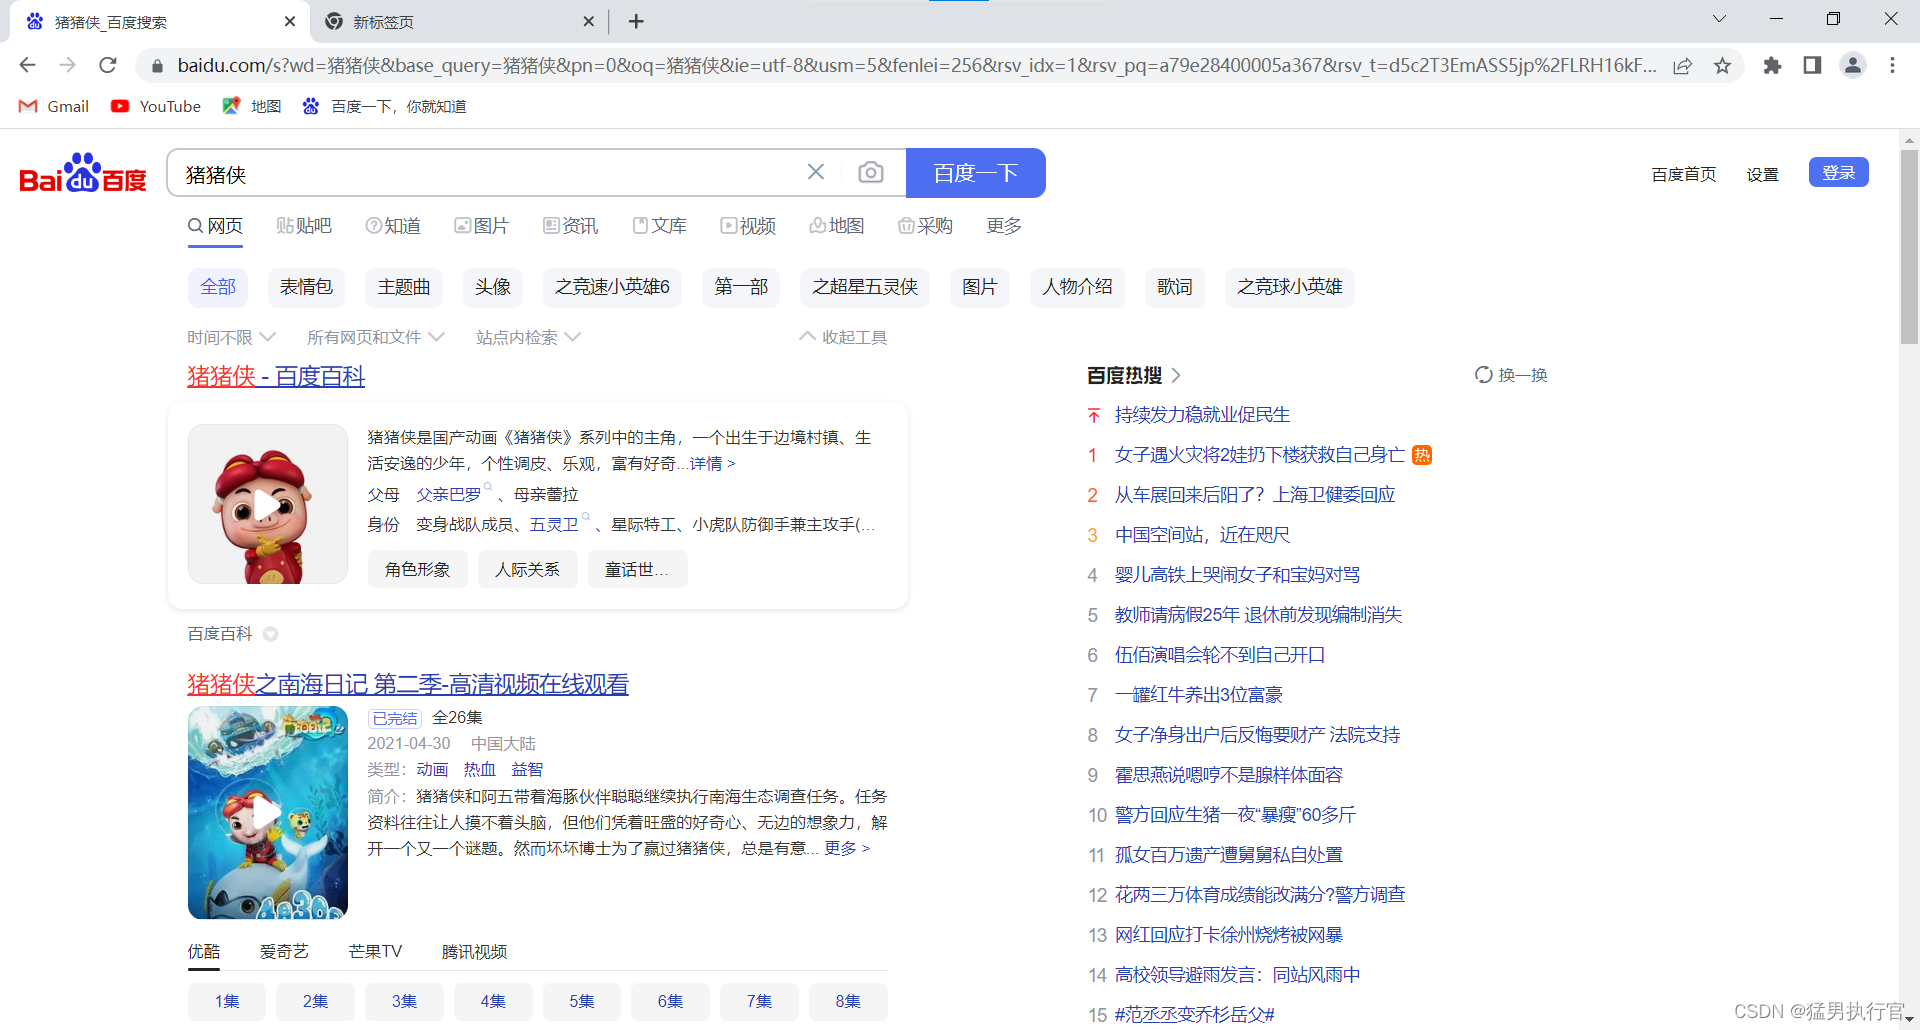Click the 登录 button
Image resolution: width=1920 pixels, height=1030 pixels.
(x=1838, y=172)
